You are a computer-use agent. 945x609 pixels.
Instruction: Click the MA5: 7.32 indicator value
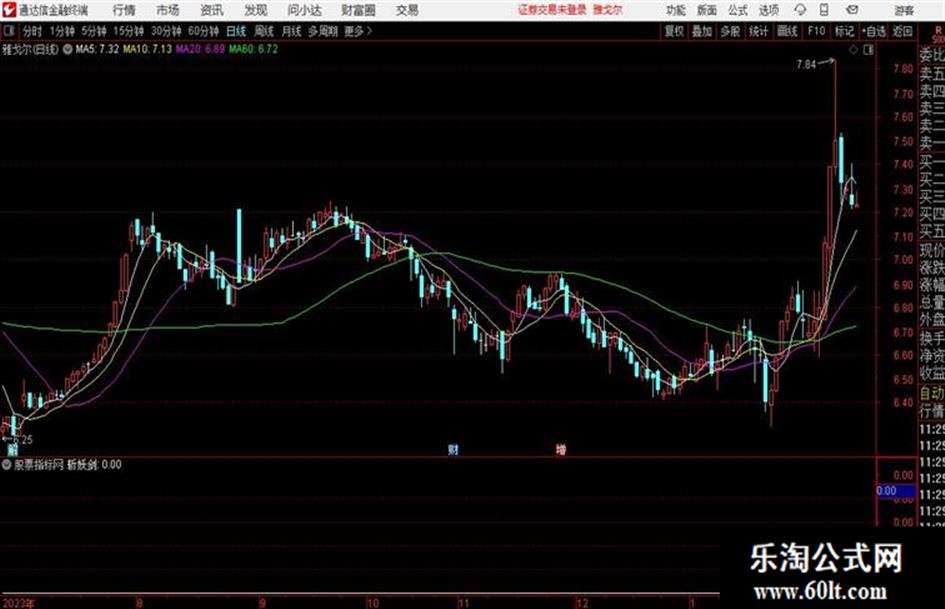[x=97, y=49]
